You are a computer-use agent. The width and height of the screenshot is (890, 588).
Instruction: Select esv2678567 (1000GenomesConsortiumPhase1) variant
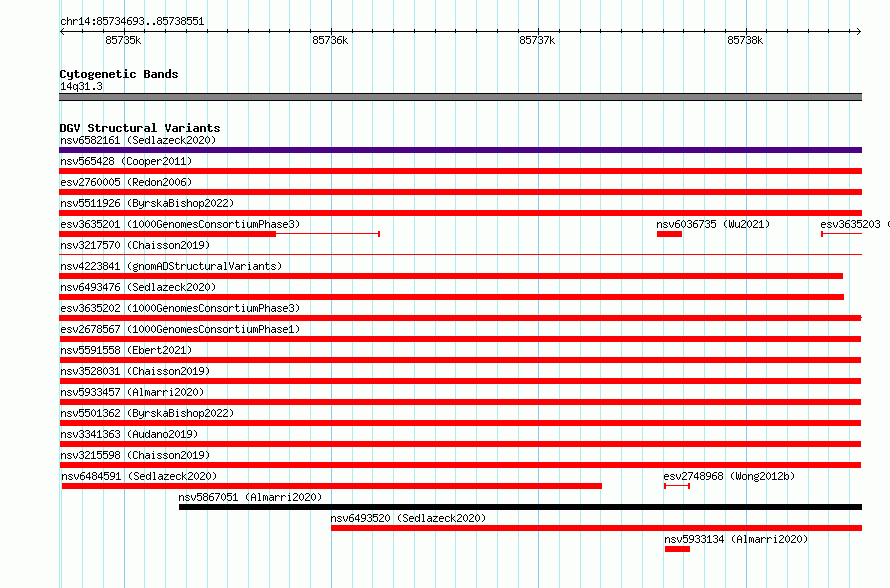pyautogui.click(x=180, y=329)
